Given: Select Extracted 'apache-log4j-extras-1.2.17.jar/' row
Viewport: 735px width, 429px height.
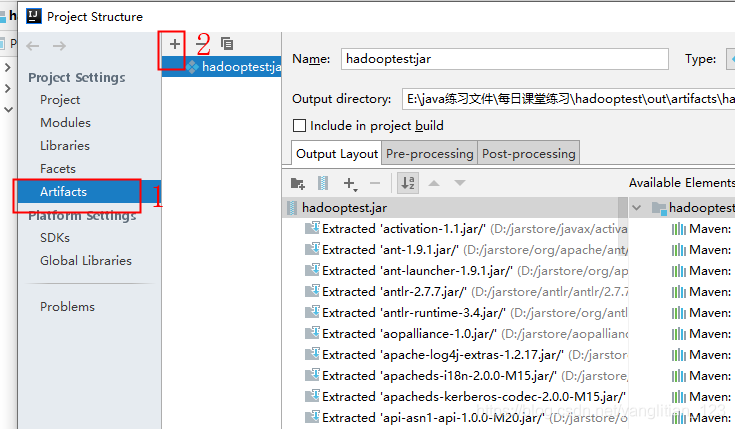Looking at the screenshot, I should pyautogui.click(x=455, y=355).
